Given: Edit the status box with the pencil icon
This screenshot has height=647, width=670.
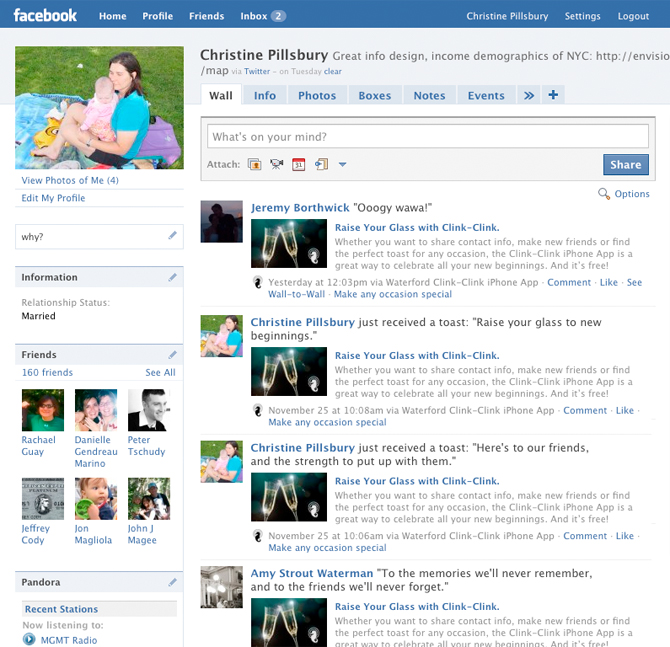Looking at the screenshot, I should click(172, 235).
